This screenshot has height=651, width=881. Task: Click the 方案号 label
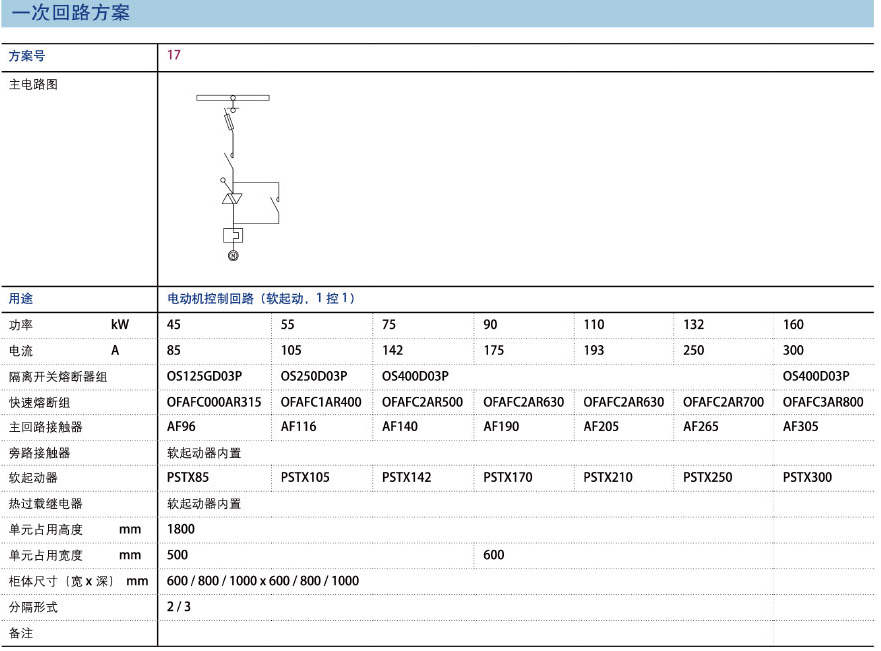tap(27, 56)
